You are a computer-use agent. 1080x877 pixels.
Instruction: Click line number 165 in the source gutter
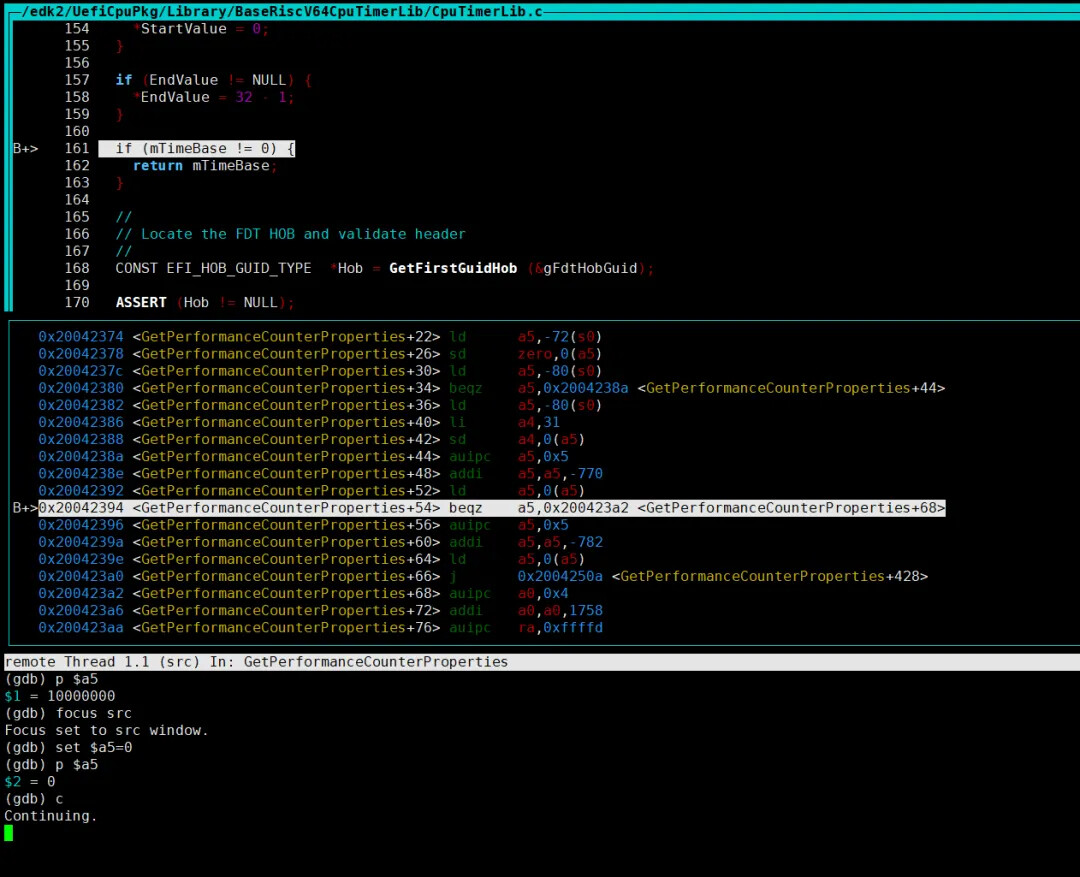[77, 217]
